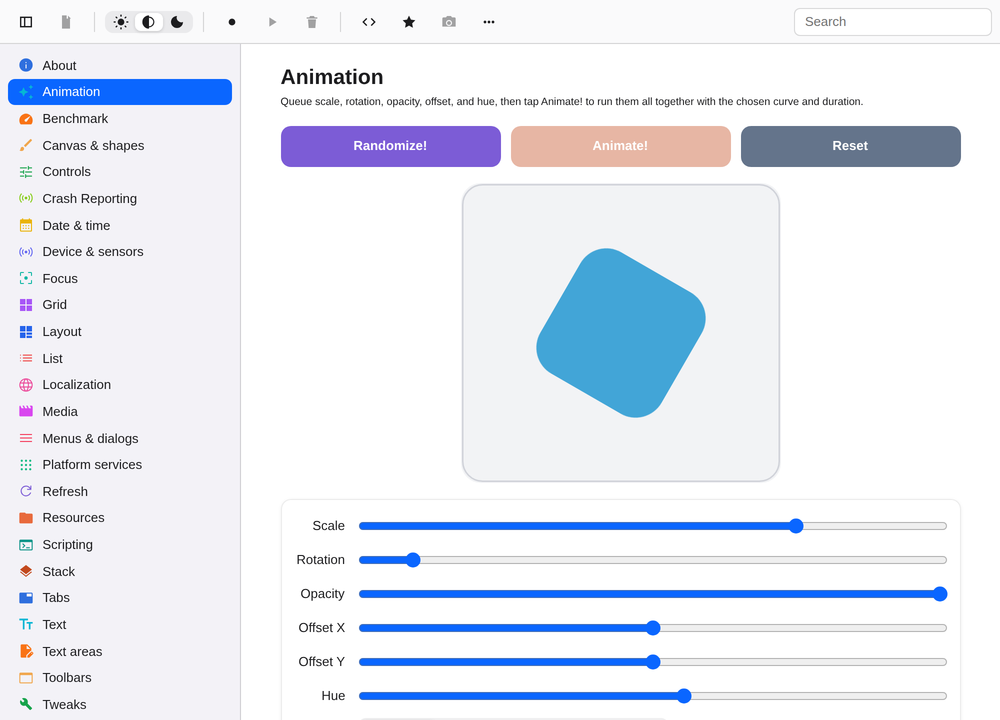Click the Reset button
Image resolution: width=1000 pixels, height=720 pixels.
(851, 146)
